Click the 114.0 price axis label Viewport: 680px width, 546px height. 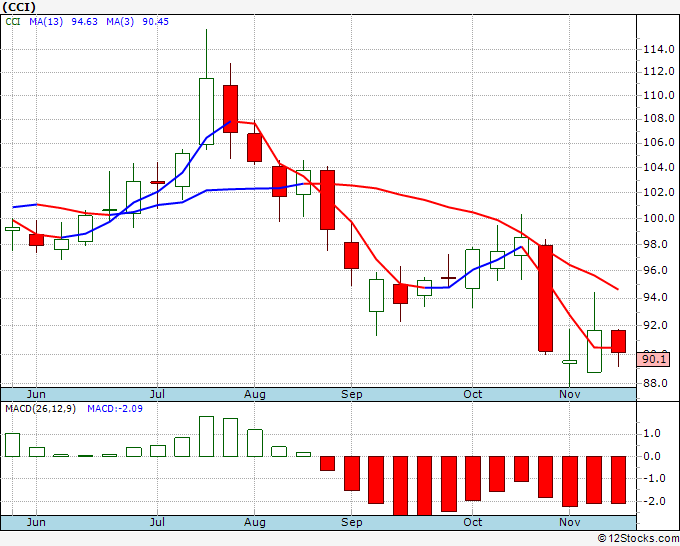point(658,49)
